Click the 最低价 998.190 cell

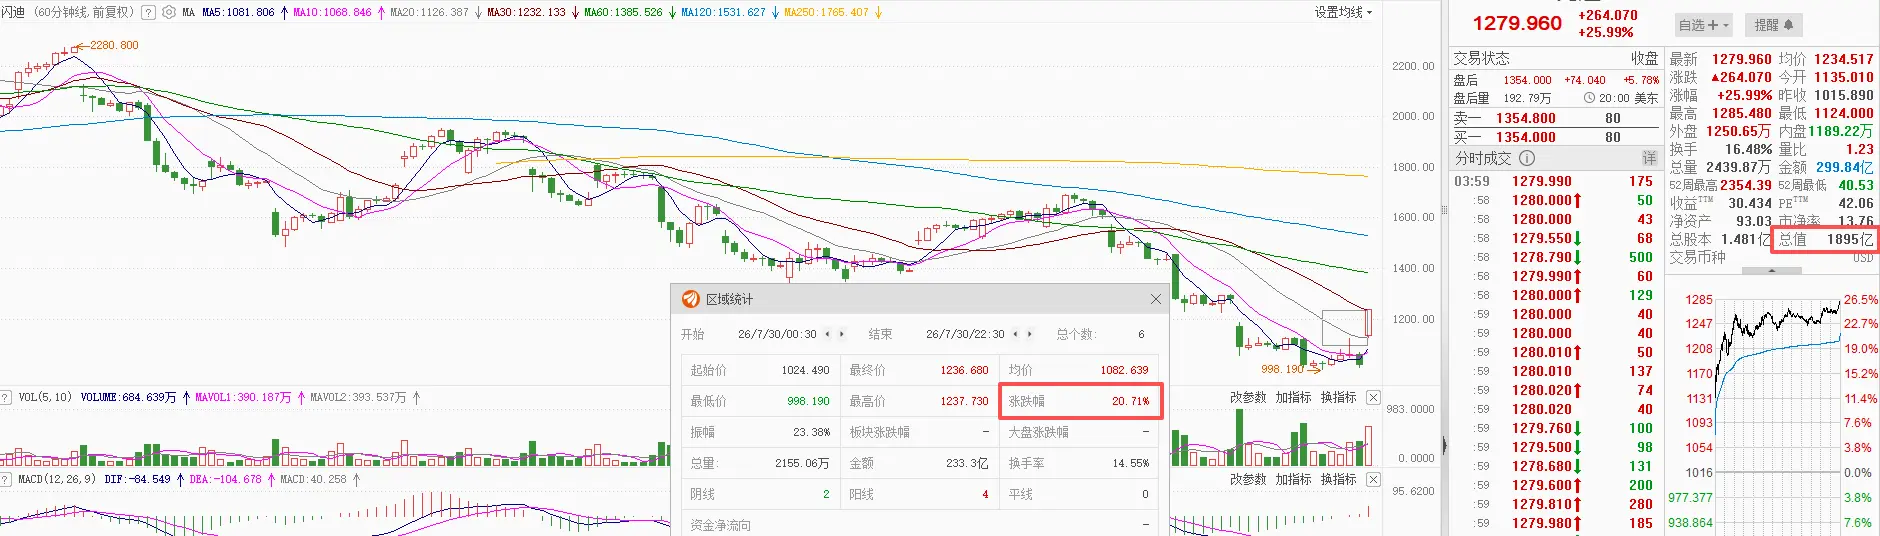760,401
